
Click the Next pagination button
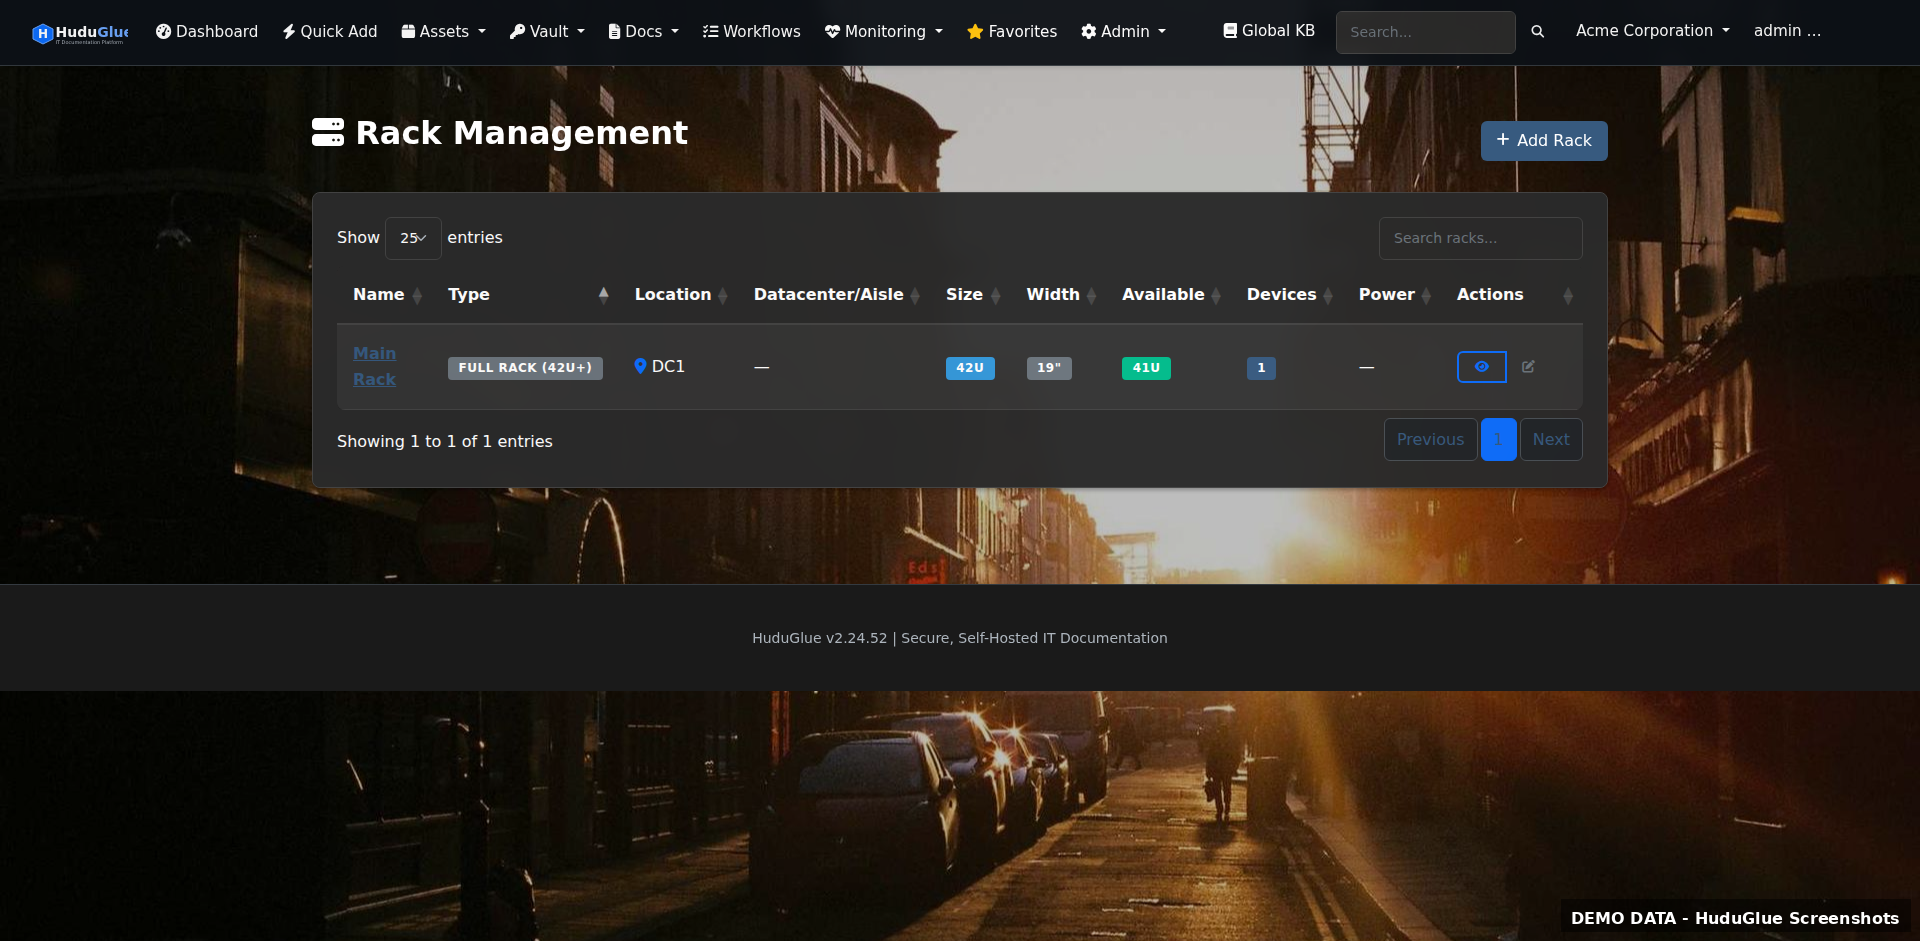pos(1550,440)
